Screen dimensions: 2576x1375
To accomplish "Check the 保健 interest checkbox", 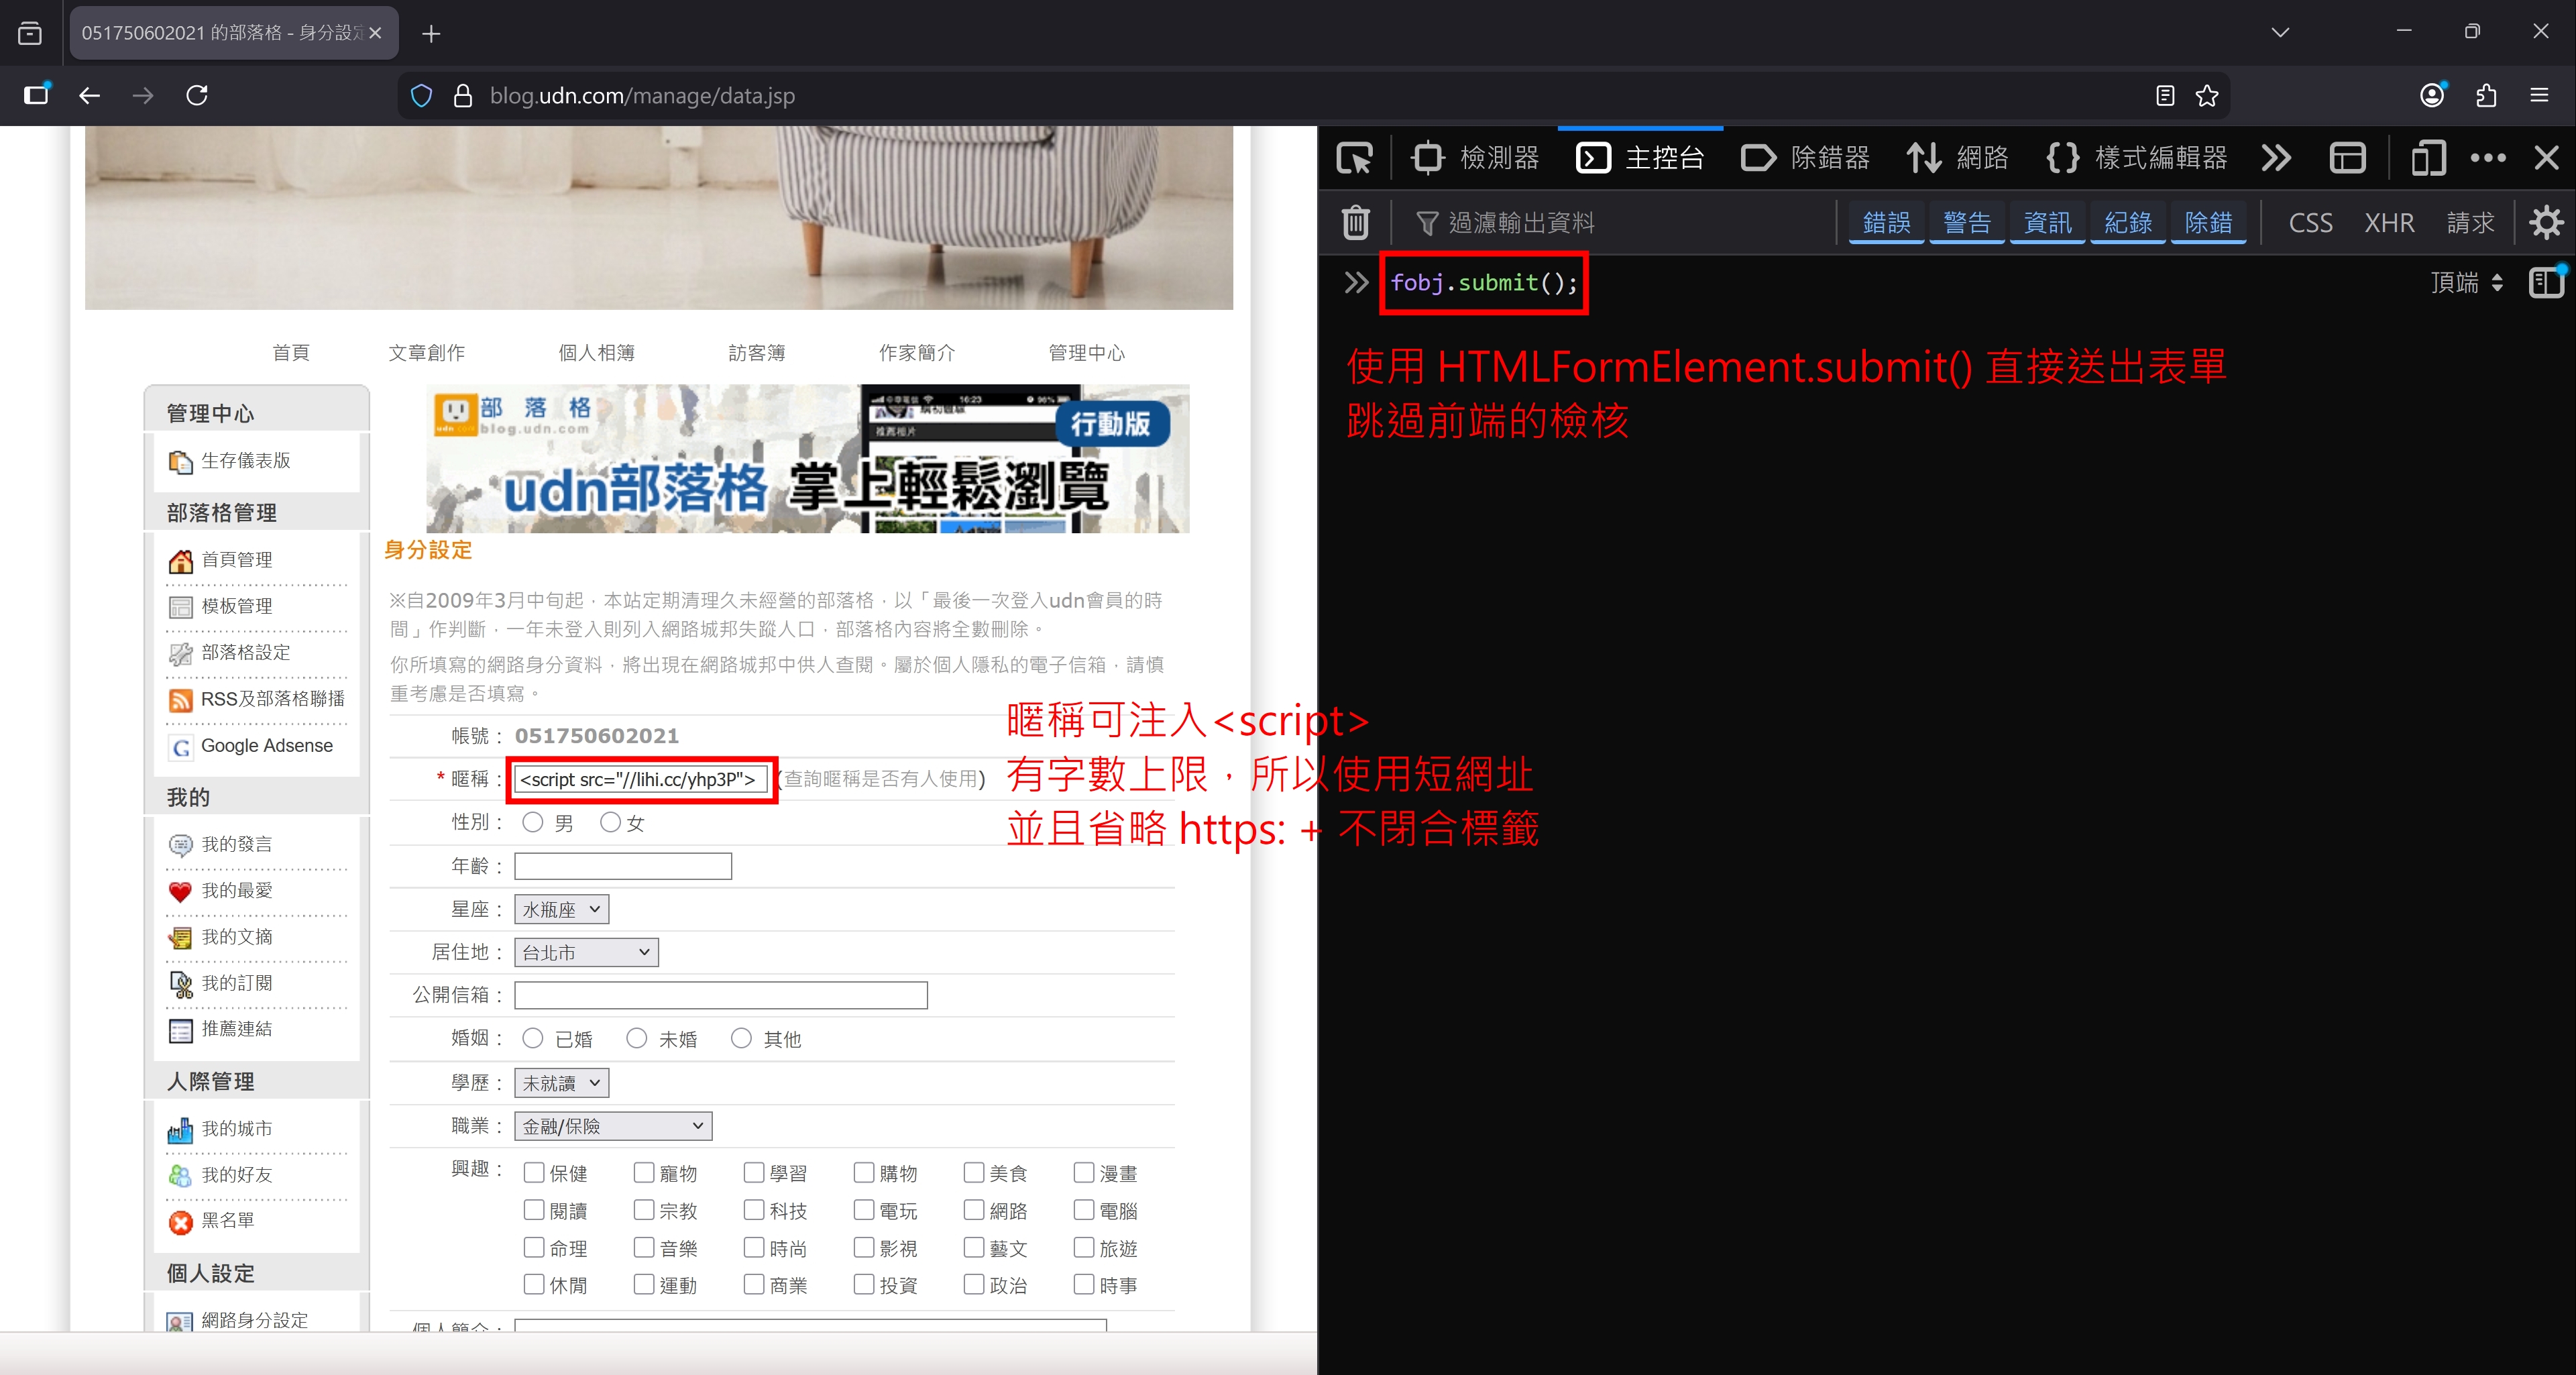I will 534,1172.
